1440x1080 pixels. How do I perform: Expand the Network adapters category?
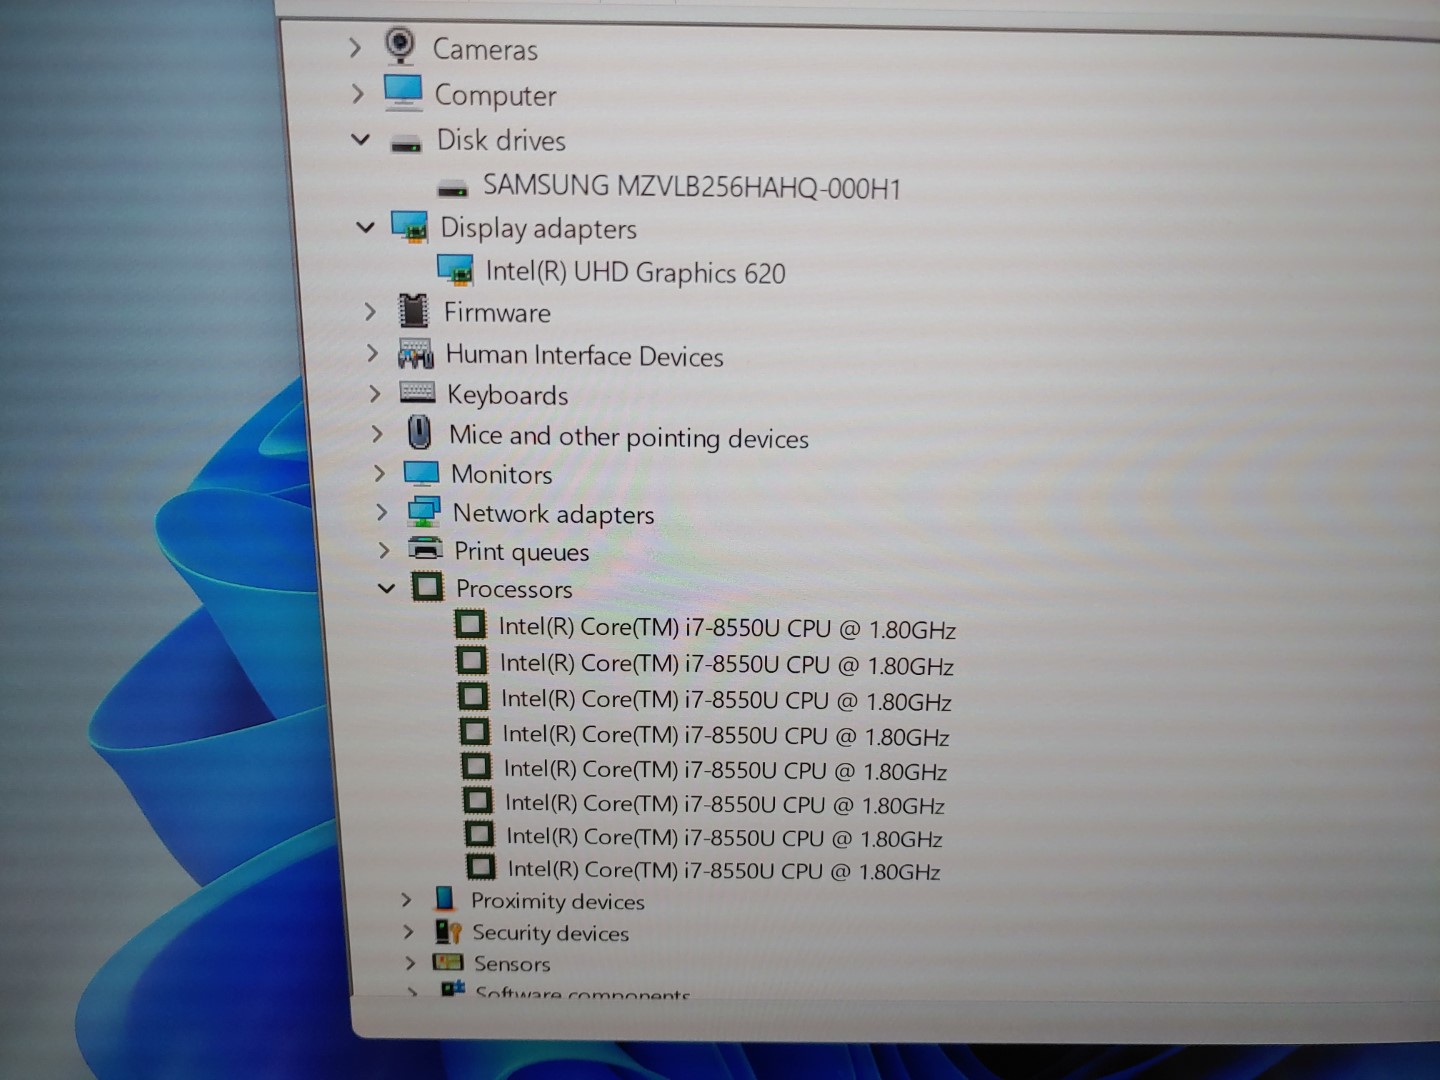click(x=382, y=511)
